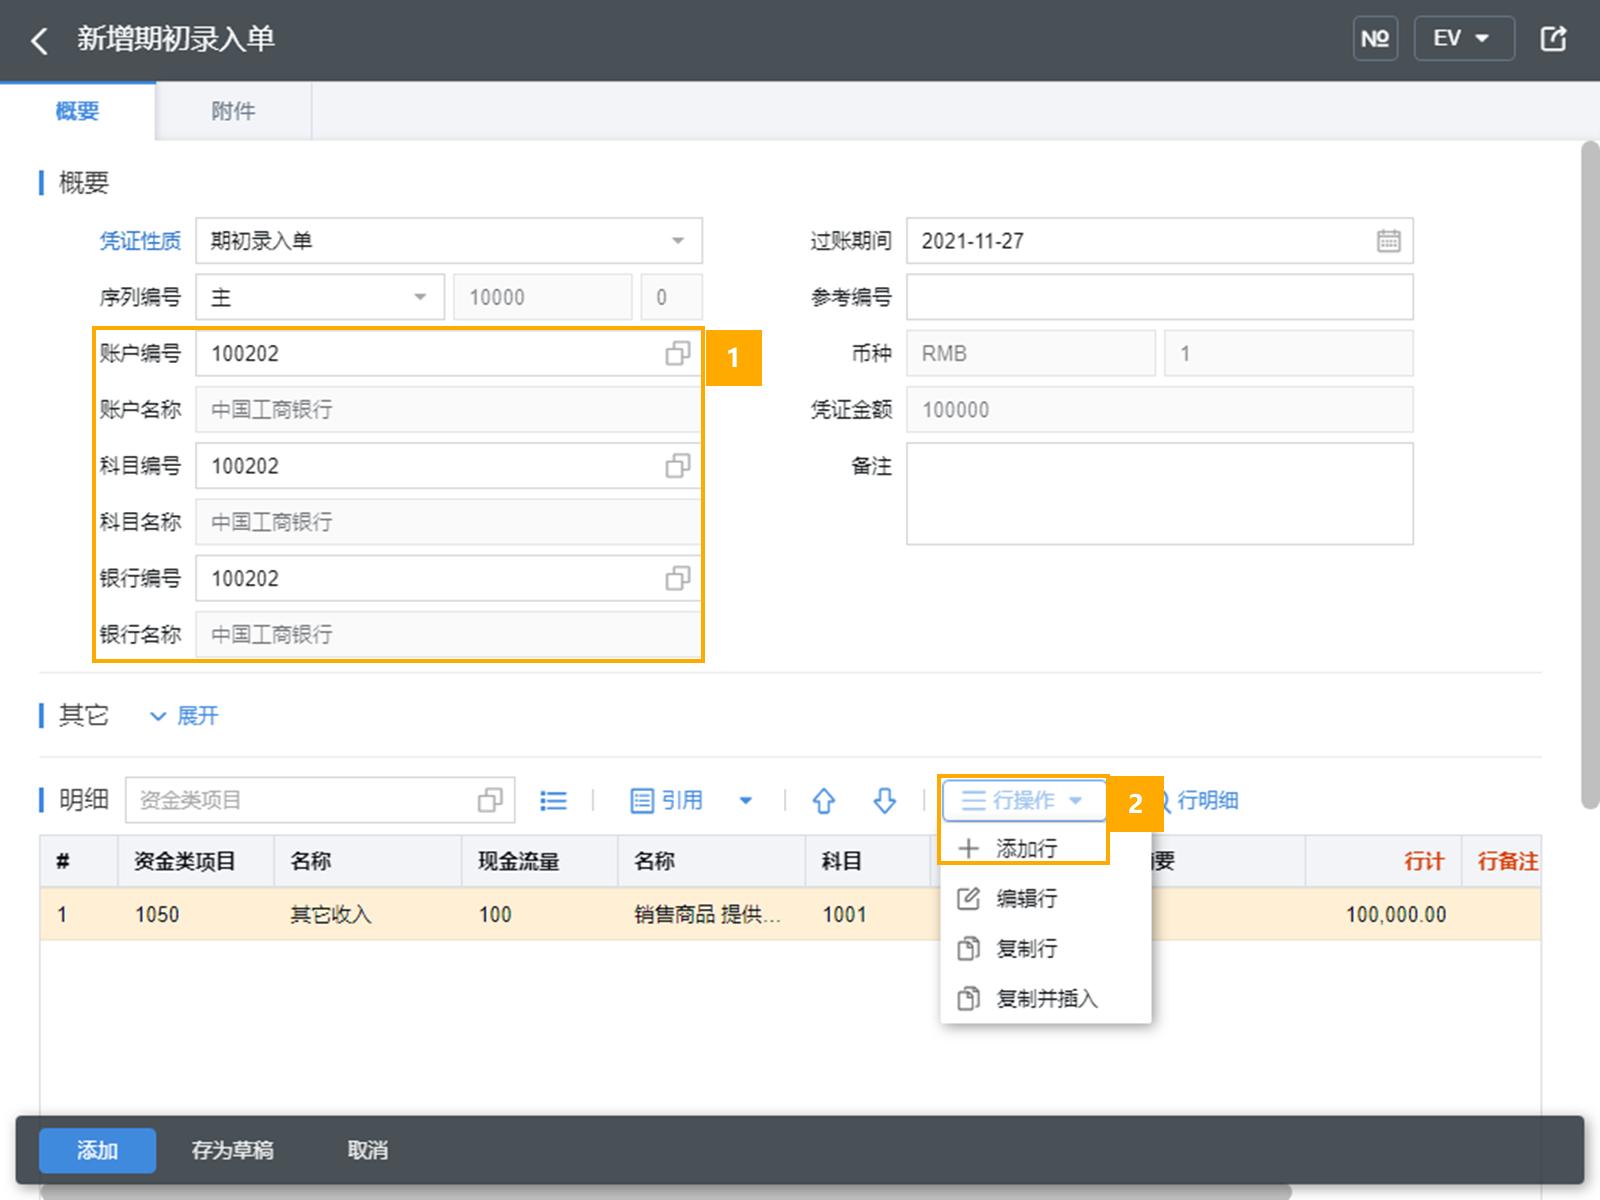The width and height of the screenshot is (1600, 1200).
Task: Click the 资金类项目 search field
Action: coord(320,800)
